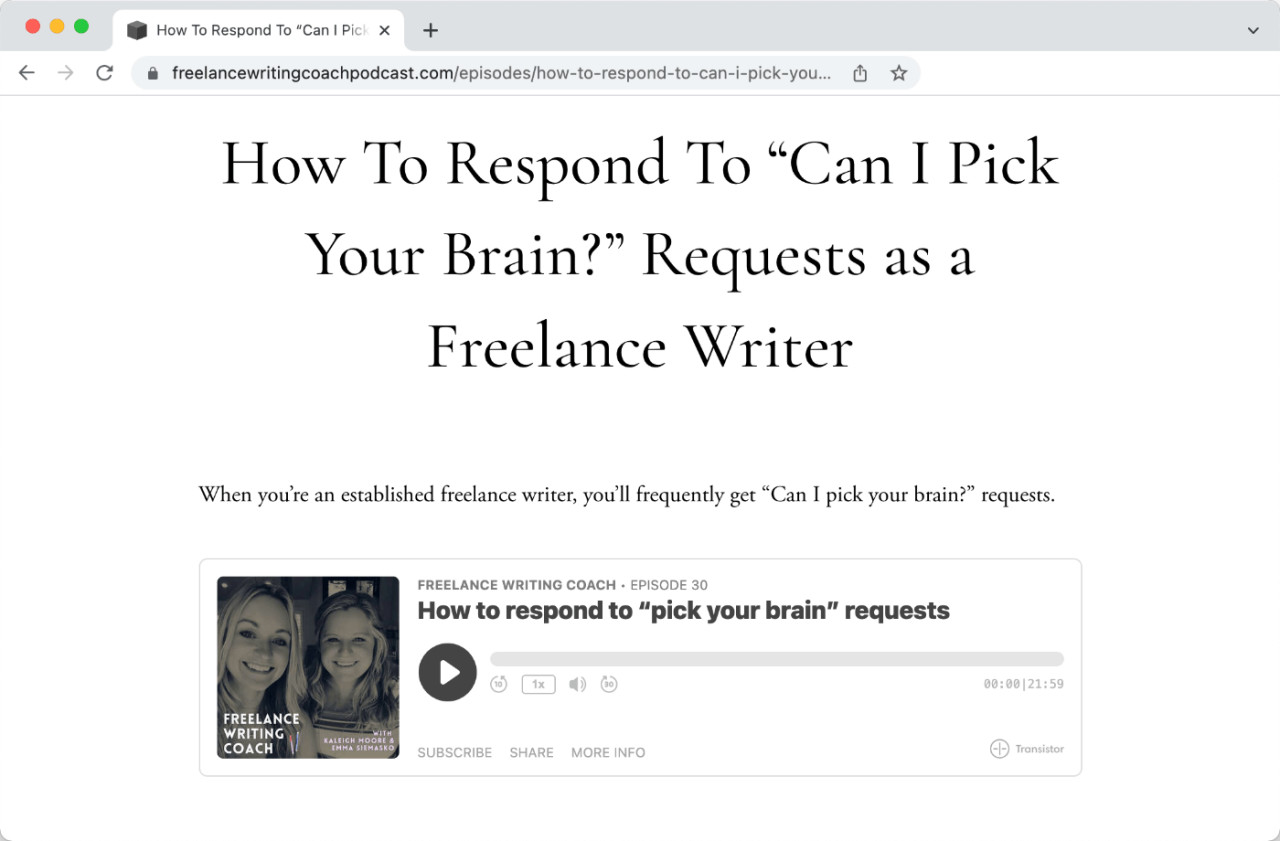
Task: Expand the MORE INFO section
Action: tap(607, 752)
